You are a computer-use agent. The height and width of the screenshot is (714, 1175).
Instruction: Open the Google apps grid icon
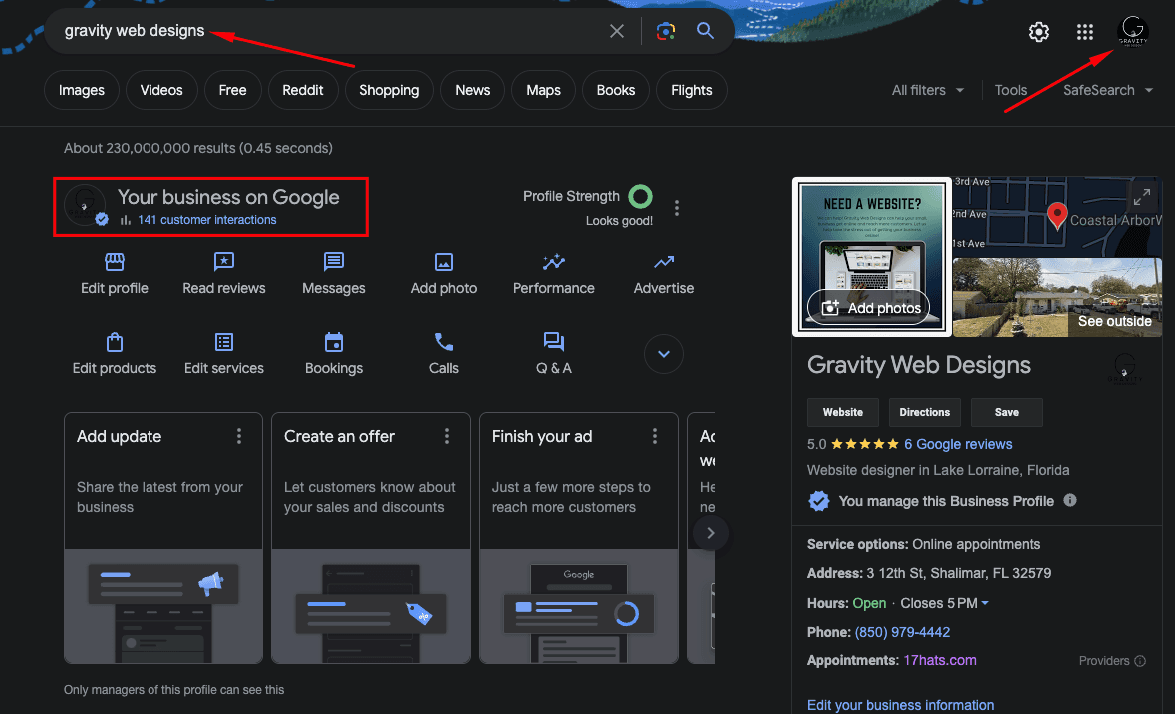(x=1084, y=31)
